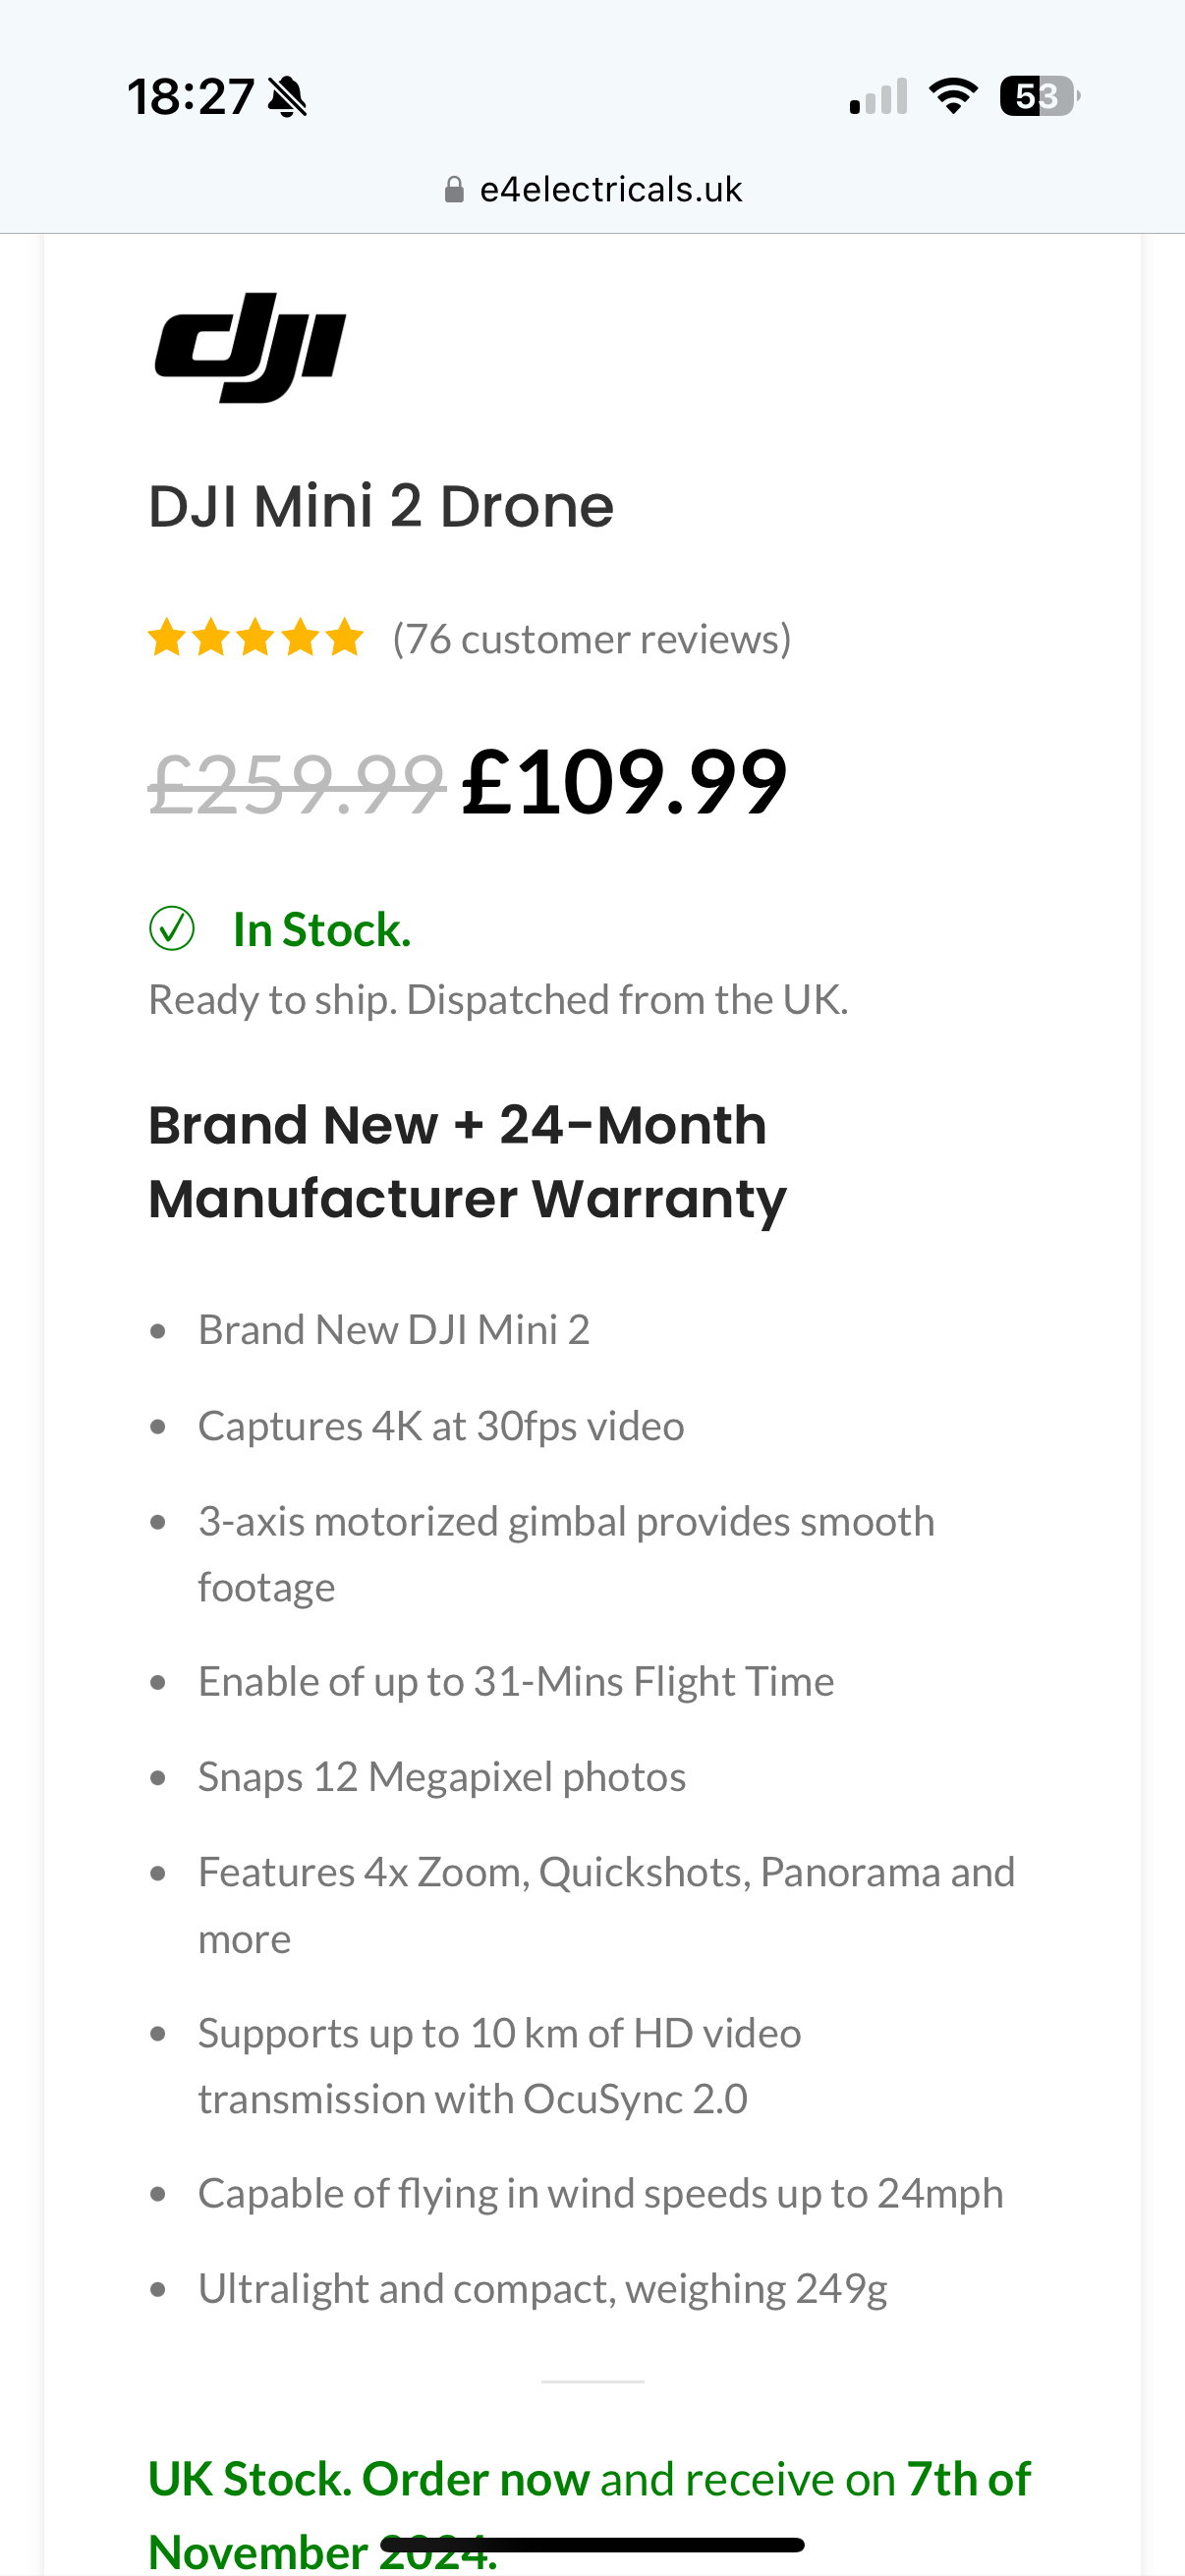1185x2576 pixels.
Task: Tap the DJI brand logo
Action: (x=250, y=347)
